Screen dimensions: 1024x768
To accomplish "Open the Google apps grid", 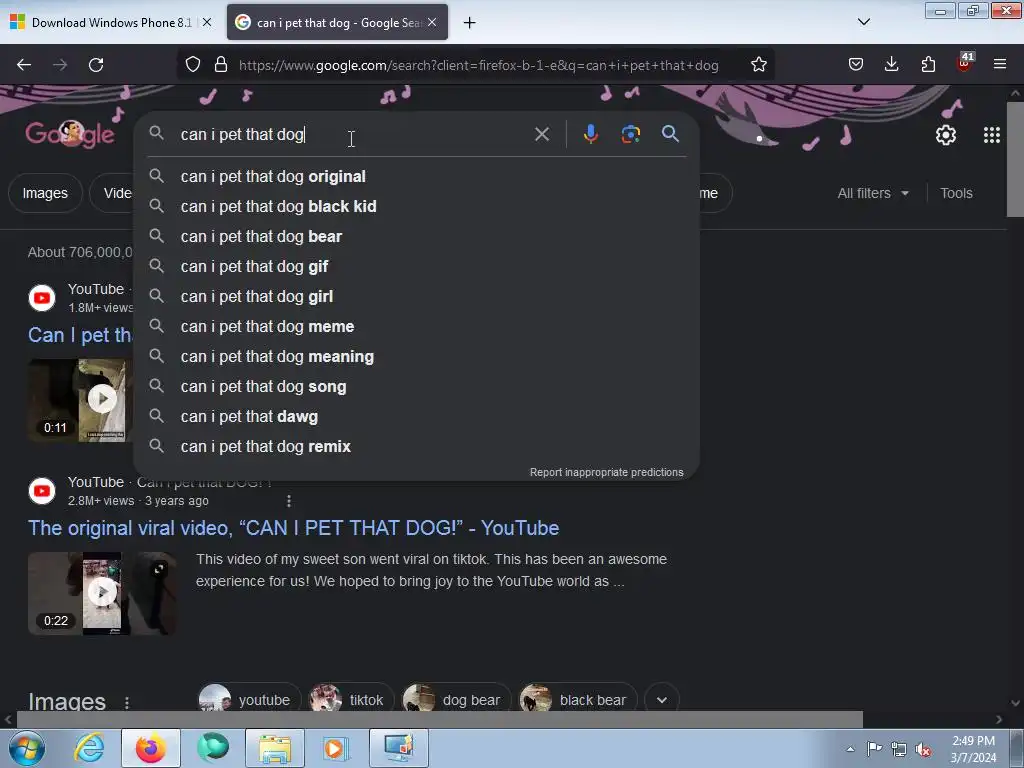I will coord(991,135).
